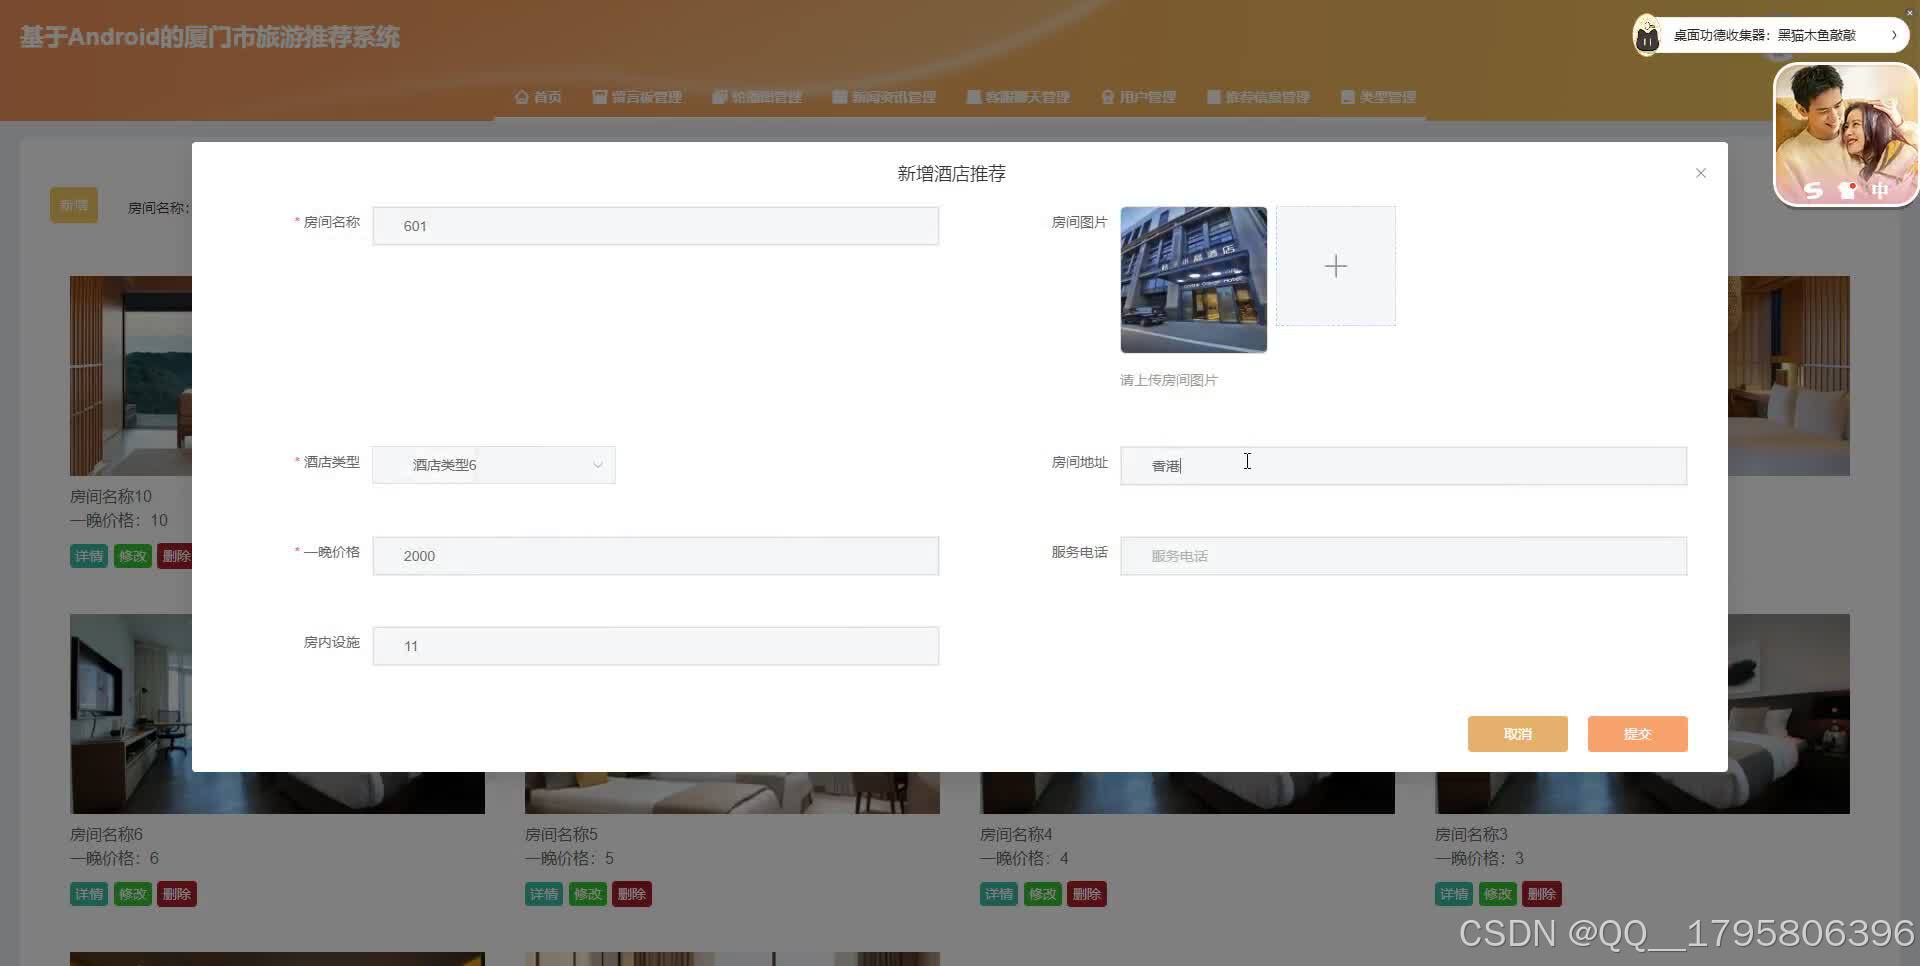
Task: View 详情 for 房间名称6
Action: [89, 894]
